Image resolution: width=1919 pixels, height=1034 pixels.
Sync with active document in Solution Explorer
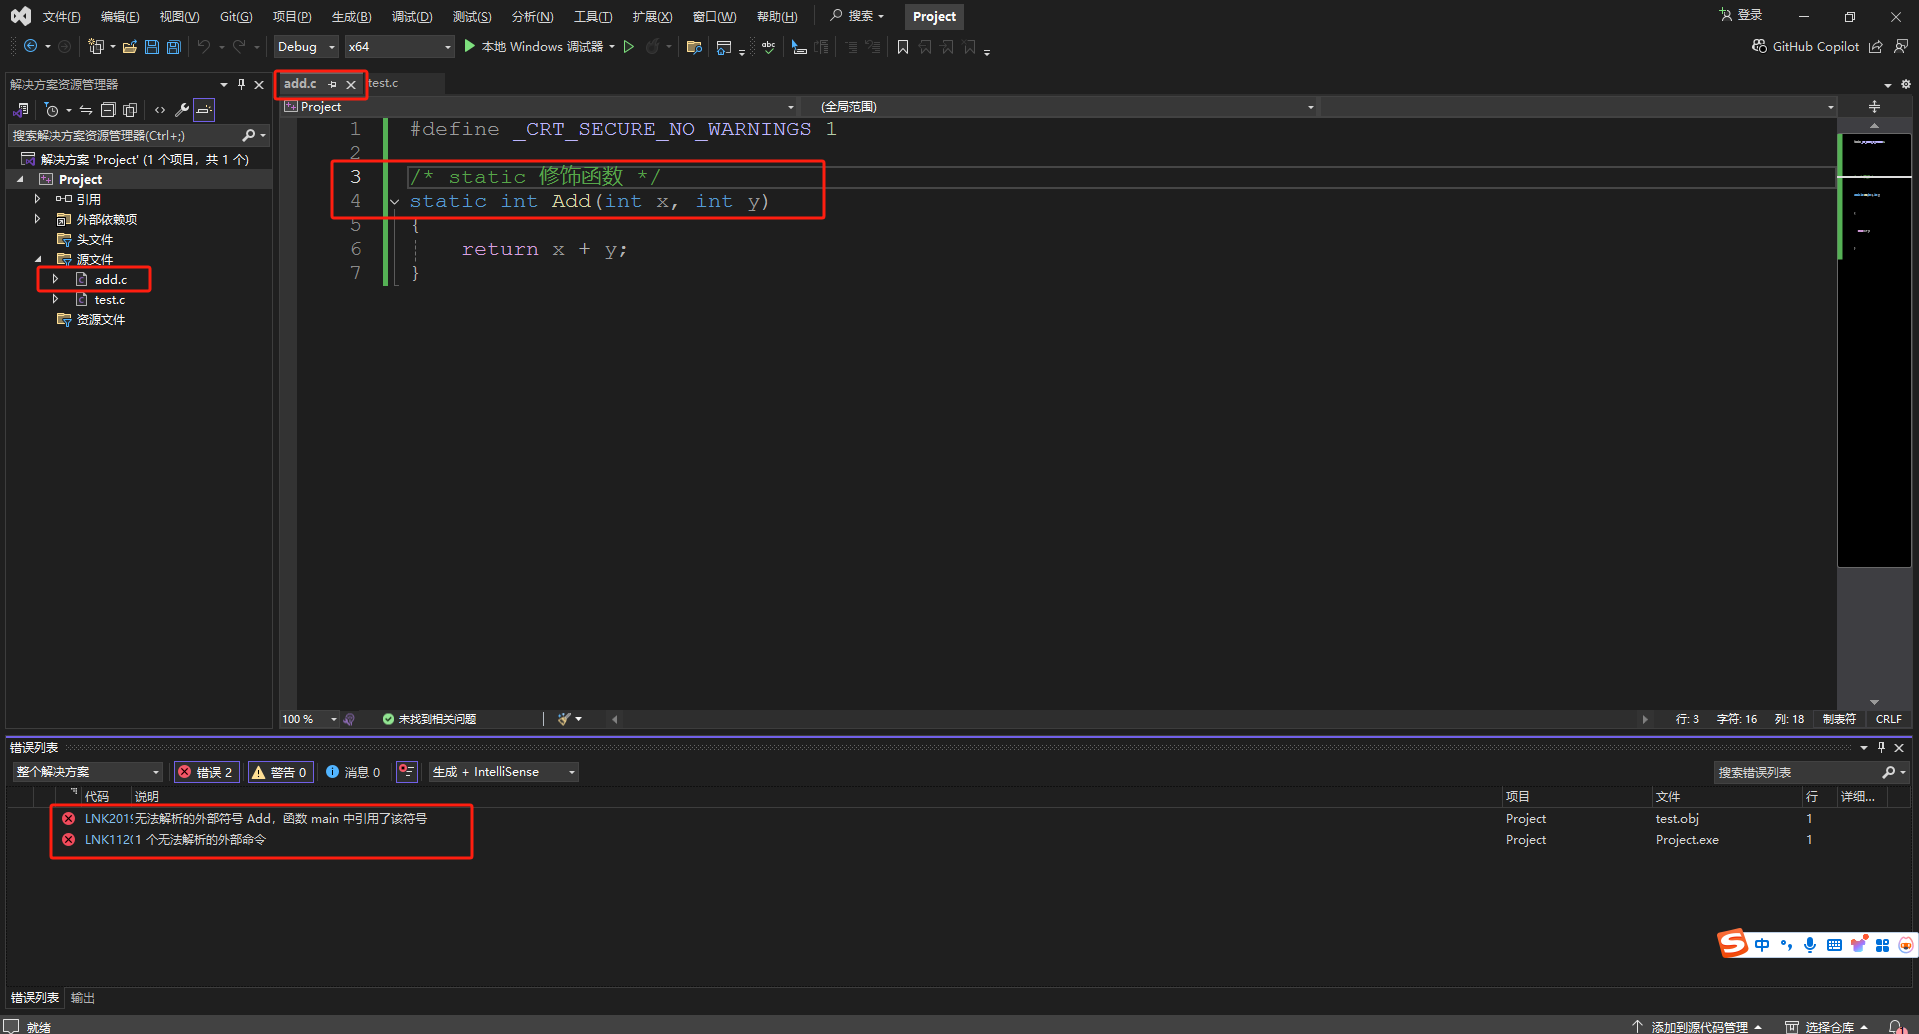[x=86, y=110]
